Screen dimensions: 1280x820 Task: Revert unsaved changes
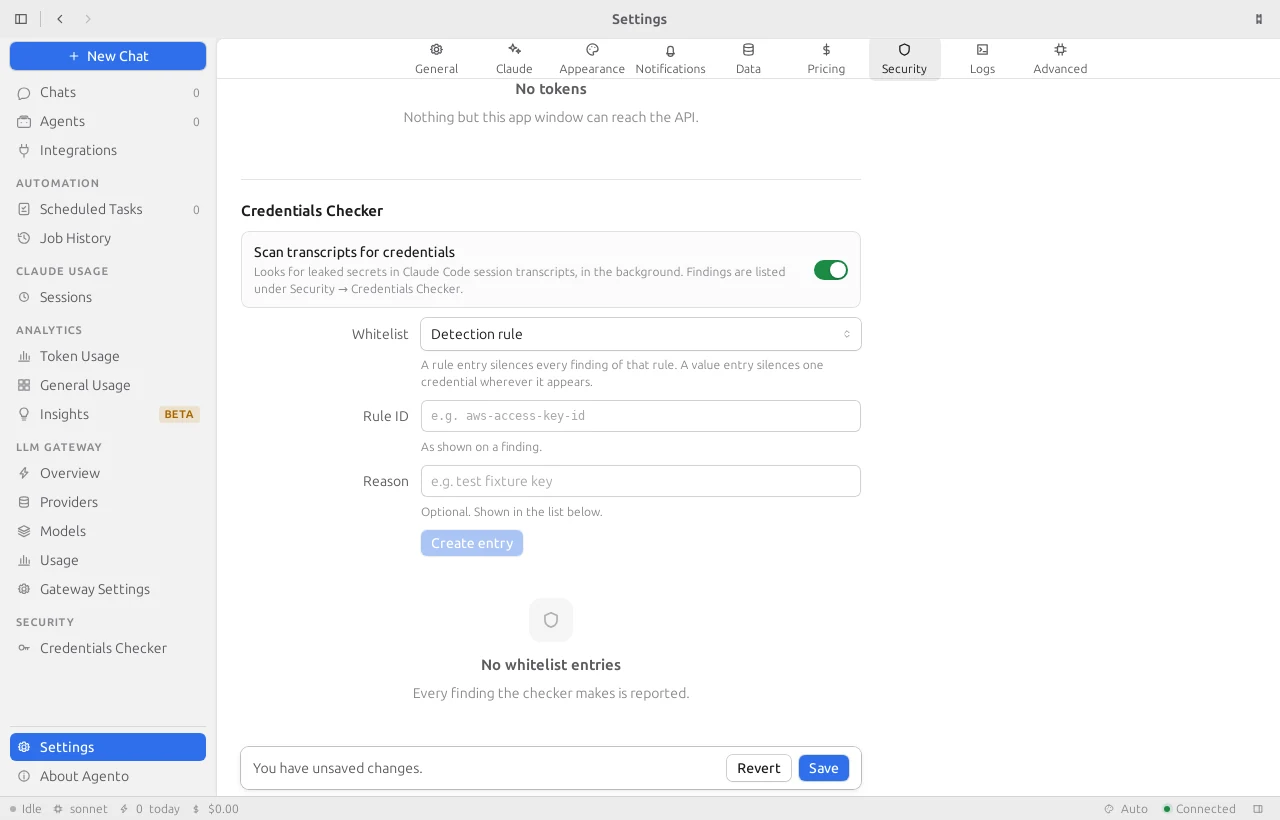pos(758,768)
